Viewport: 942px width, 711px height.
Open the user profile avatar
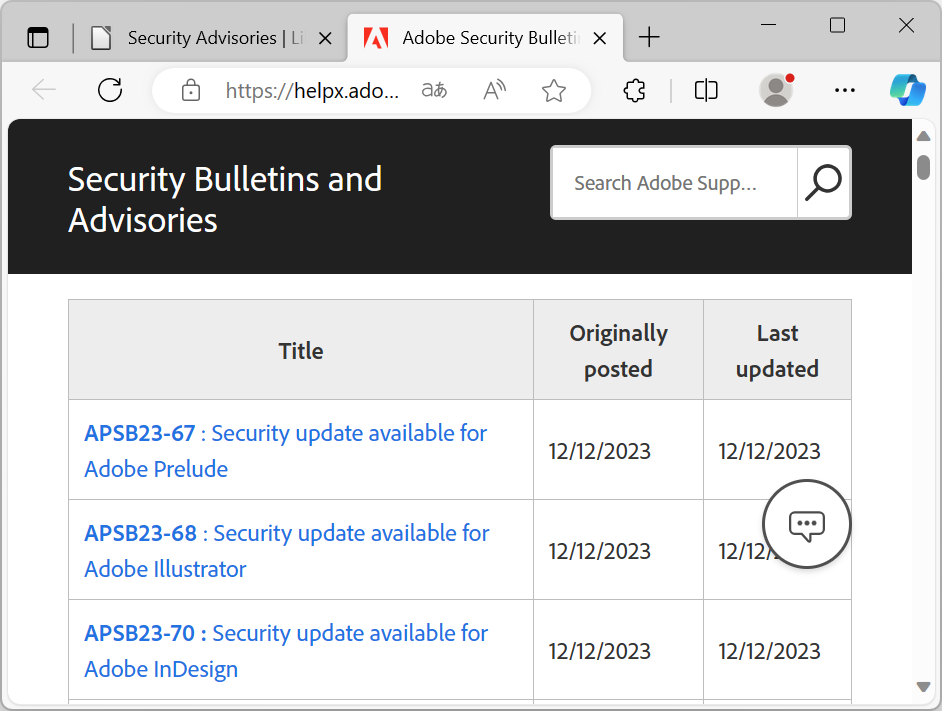click(x=776, y=90)
